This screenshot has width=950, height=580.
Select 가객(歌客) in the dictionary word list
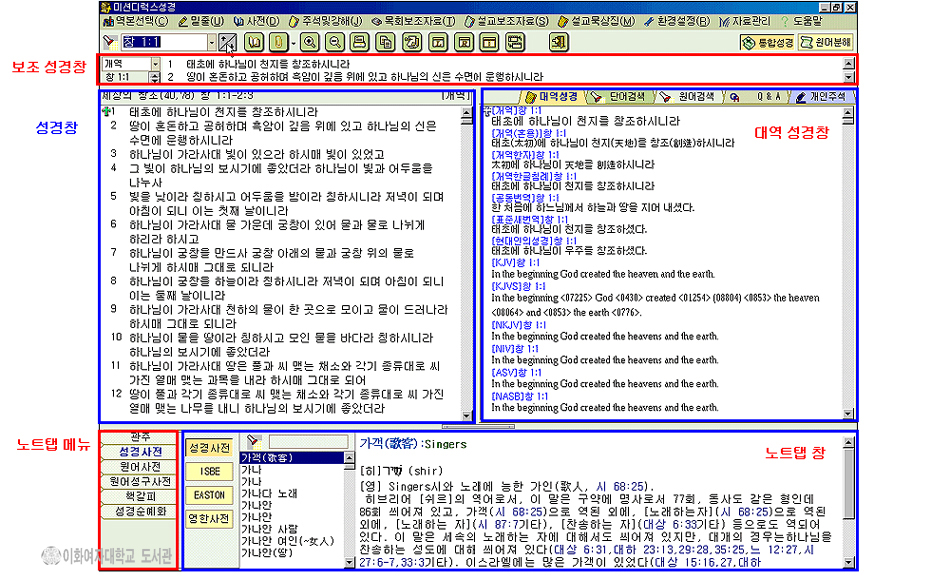292,458
